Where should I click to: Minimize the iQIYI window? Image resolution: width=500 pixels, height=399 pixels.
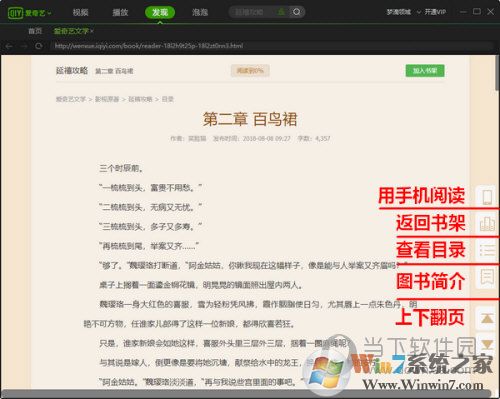(463, 12)
